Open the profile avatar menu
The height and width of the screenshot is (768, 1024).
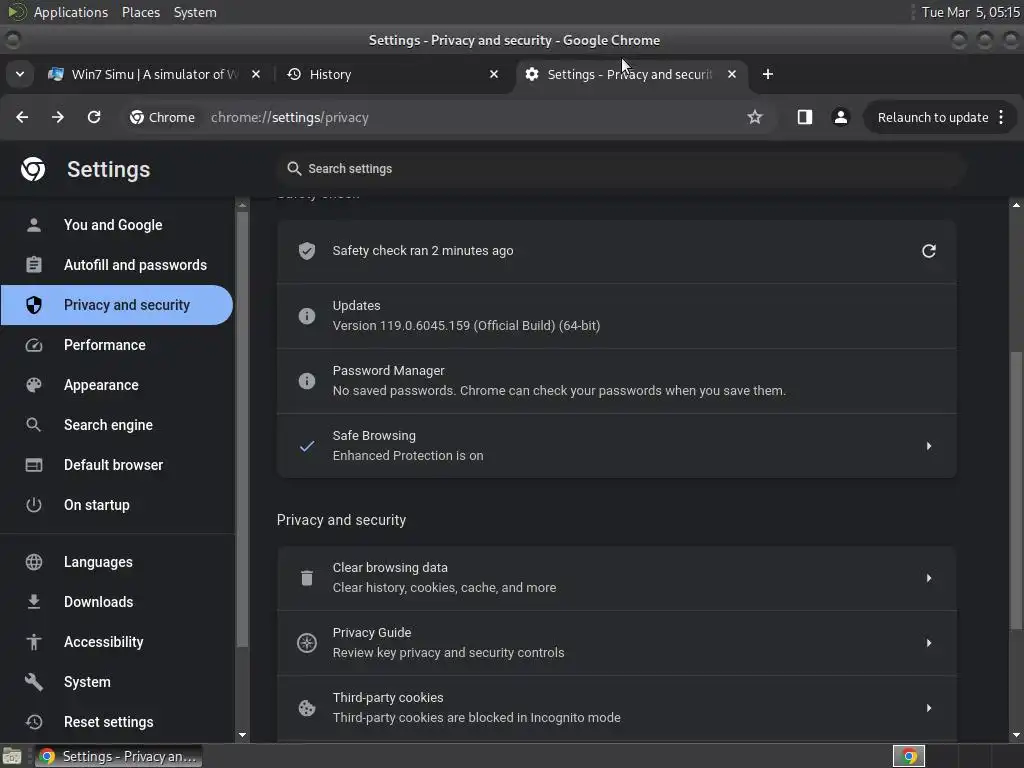coord(840,117)
